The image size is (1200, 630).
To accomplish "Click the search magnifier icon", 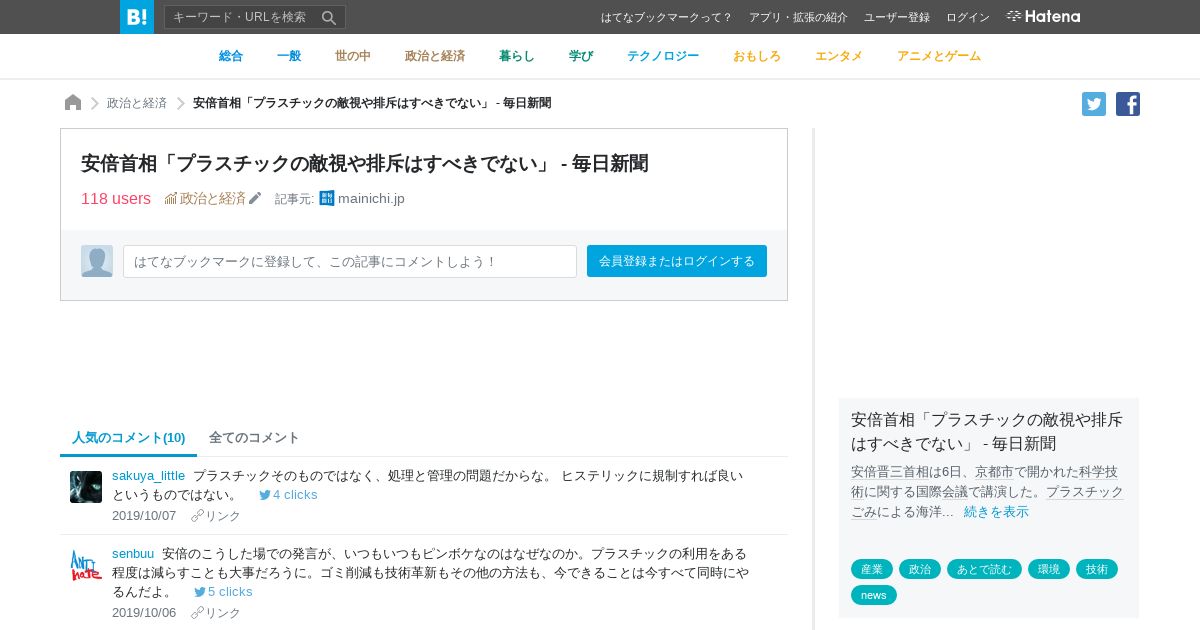I will point(329,17).
